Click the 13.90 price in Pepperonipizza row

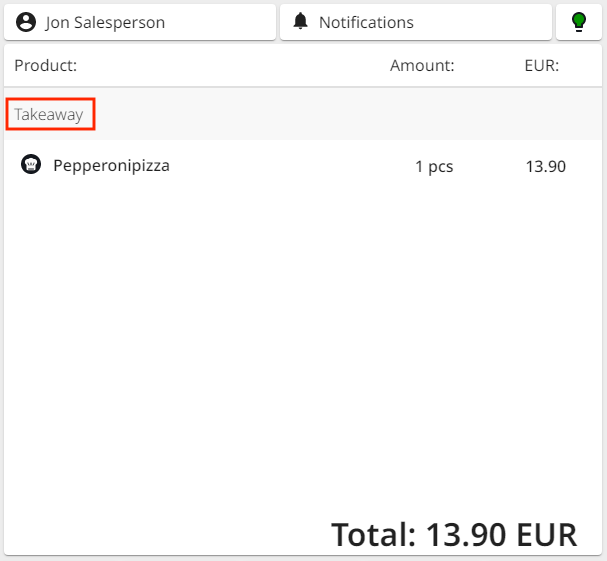(x=545, y=167)
